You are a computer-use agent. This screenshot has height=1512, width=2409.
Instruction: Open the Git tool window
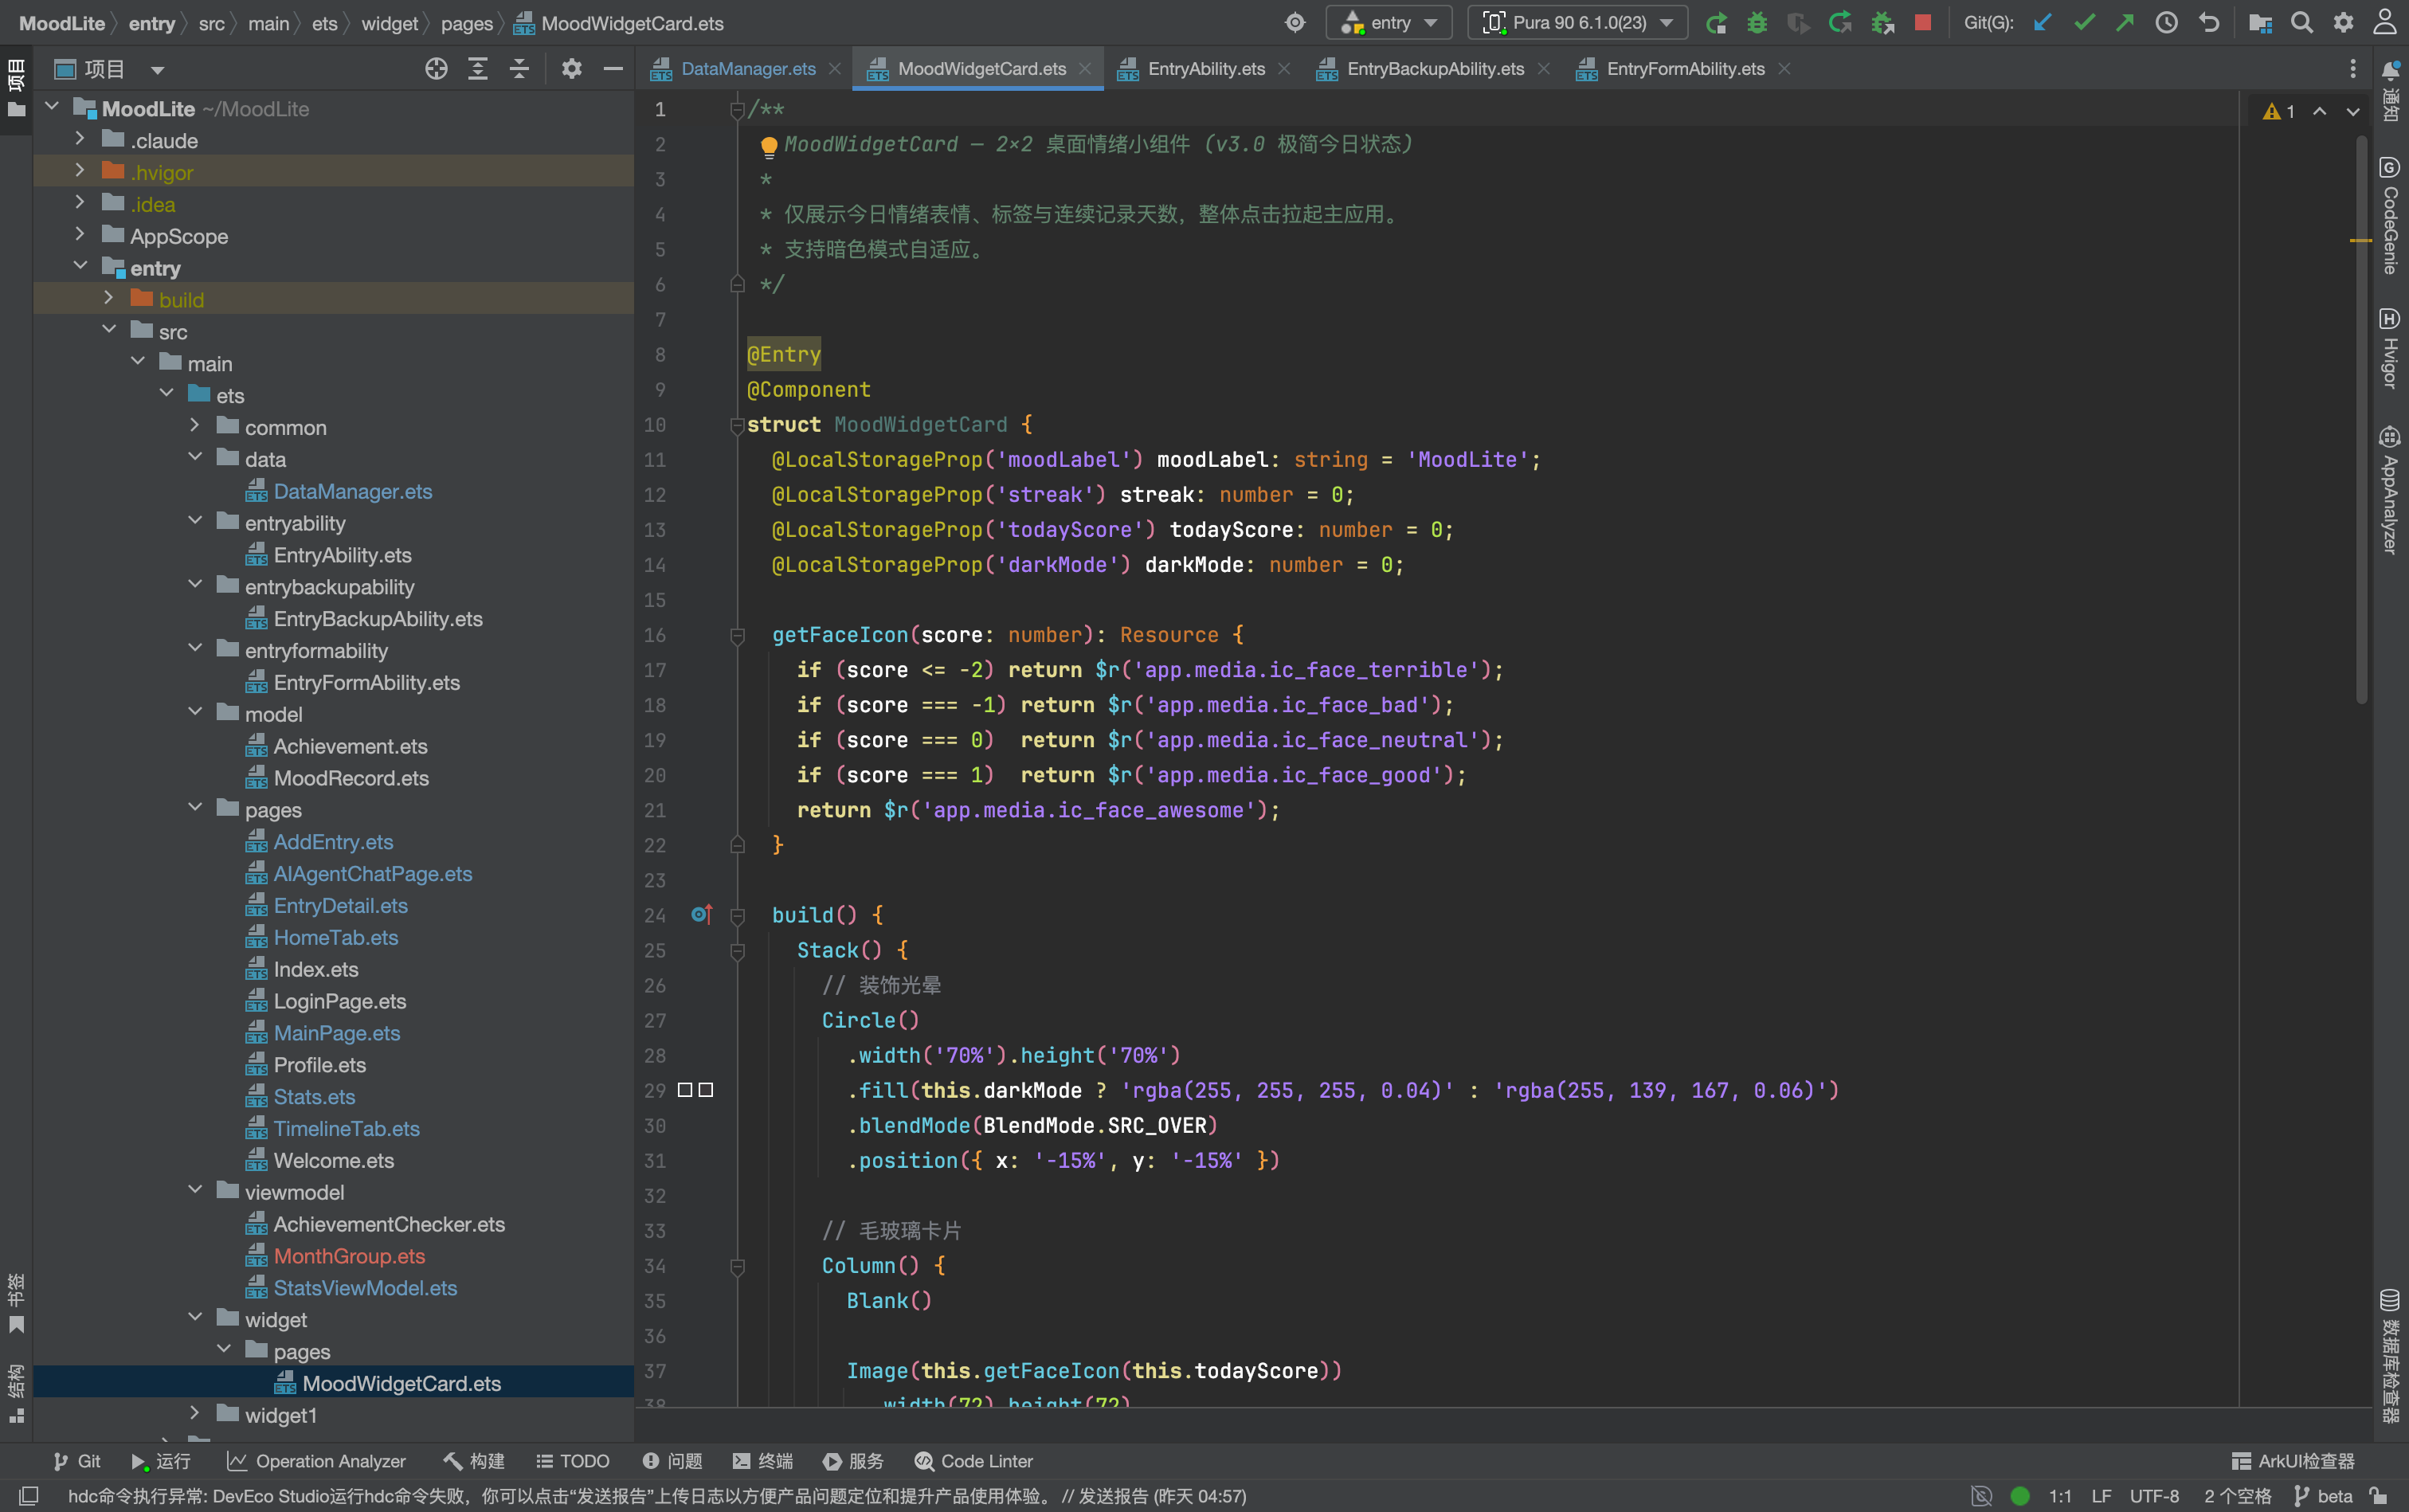click(77, 1461)
